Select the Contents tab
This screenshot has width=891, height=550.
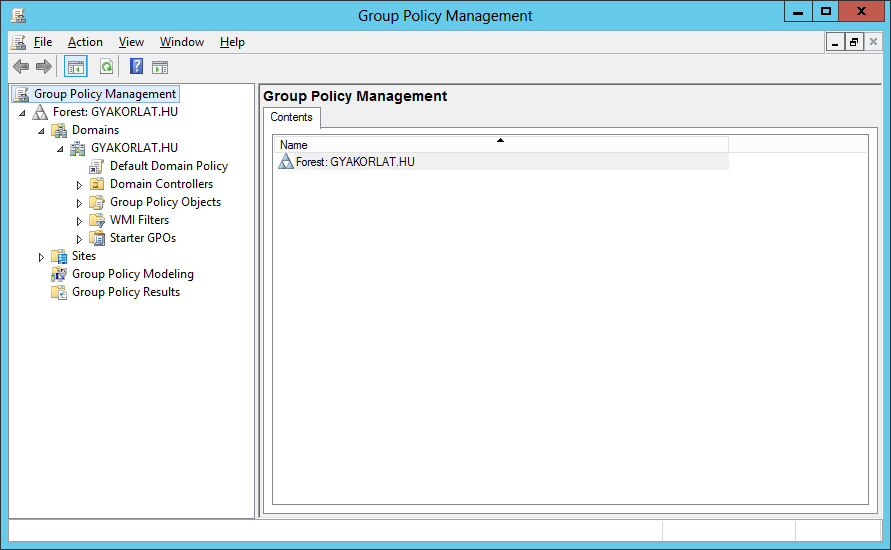(292, 117)
